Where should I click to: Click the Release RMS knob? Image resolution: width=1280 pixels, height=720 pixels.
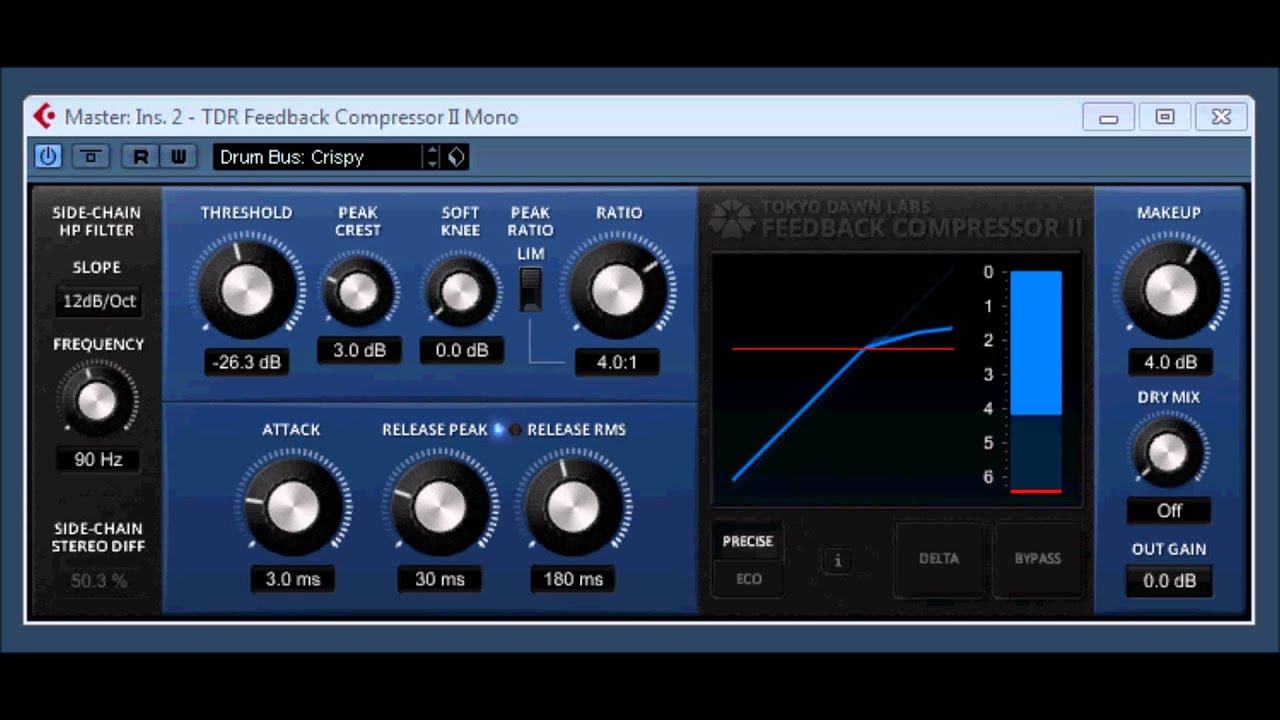[x=573, y=508]
